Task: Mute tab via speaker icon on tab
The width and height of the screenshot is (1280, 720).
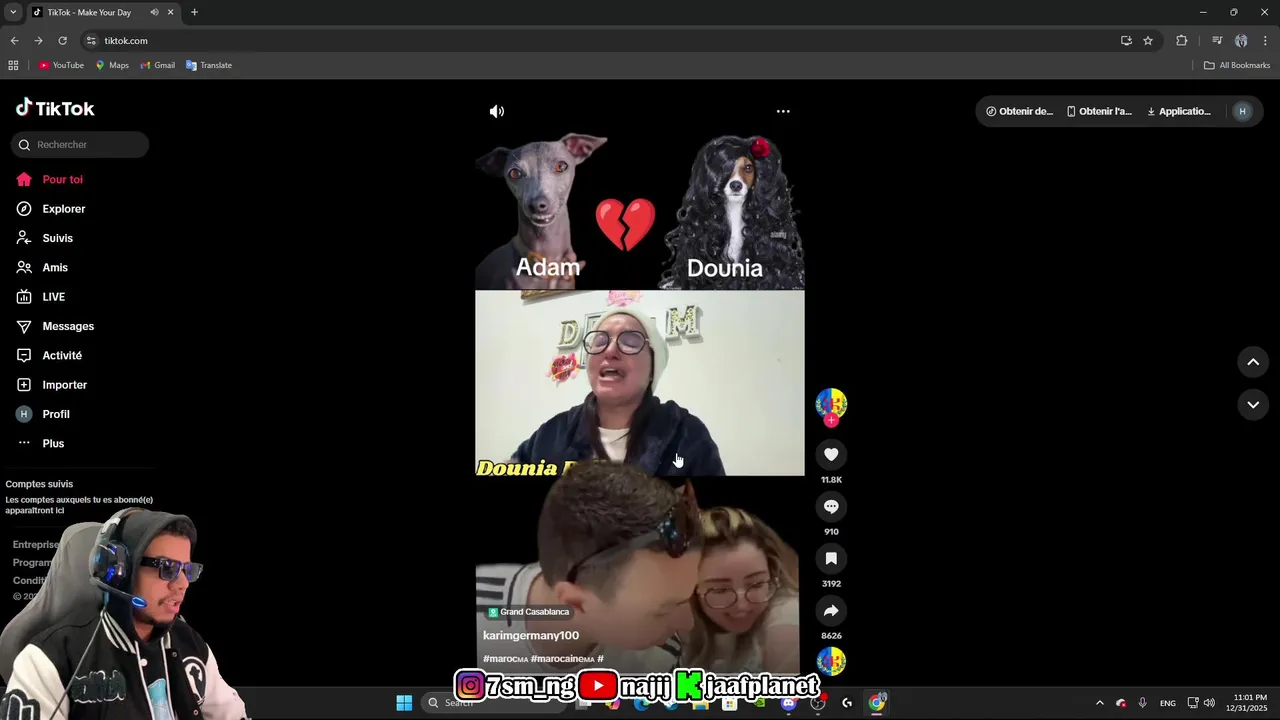Action: (154, 12)
